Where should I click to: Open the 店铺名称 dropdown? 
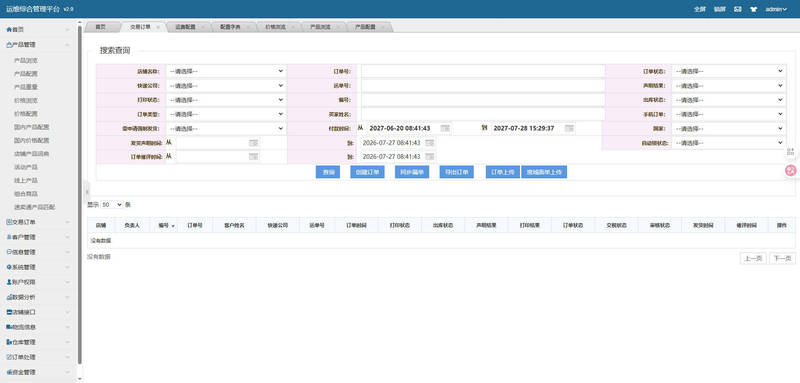(226, 71)
